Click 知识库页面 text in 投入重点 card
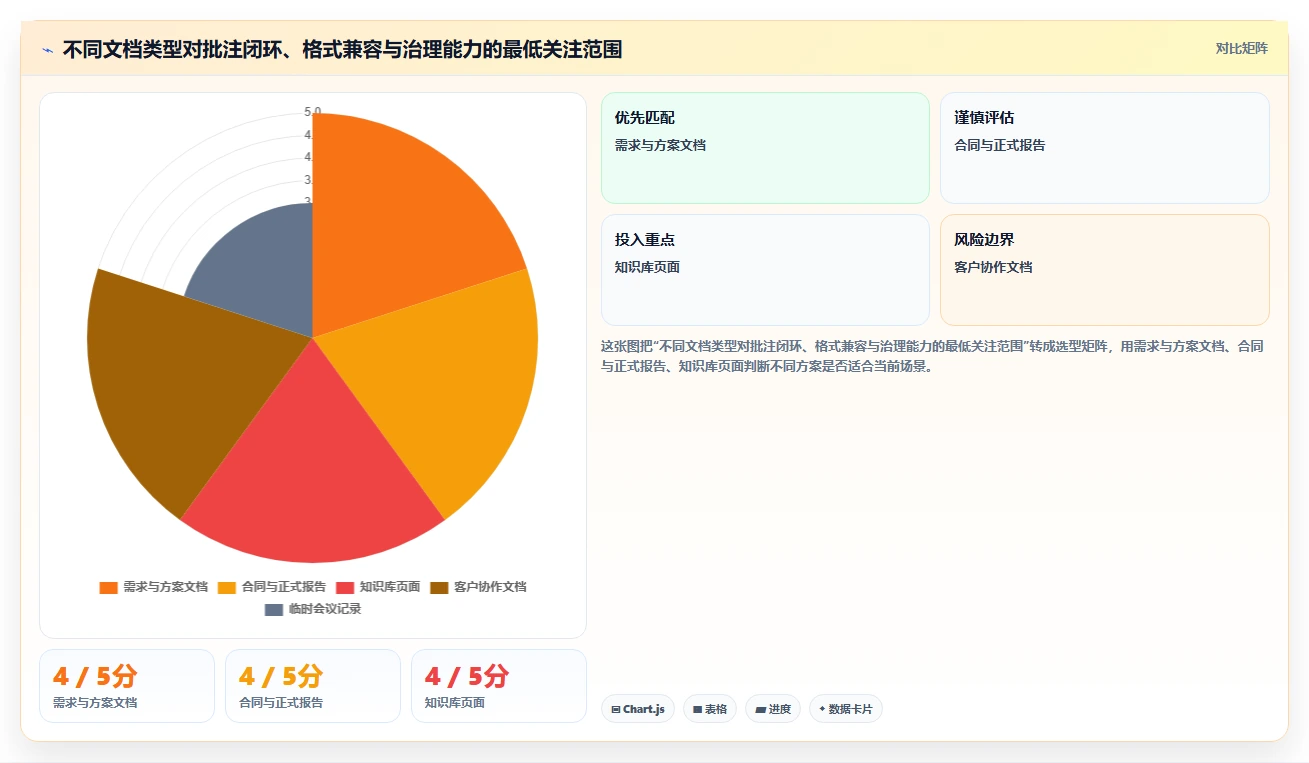Viewport: 1309px width, 763px height. point(648,267)
